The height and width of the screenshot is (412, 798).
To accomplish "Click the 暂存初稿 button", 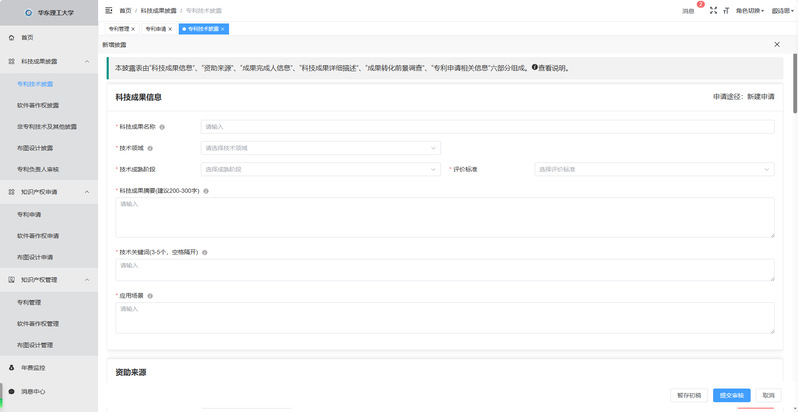I will [x=689, y=395].
